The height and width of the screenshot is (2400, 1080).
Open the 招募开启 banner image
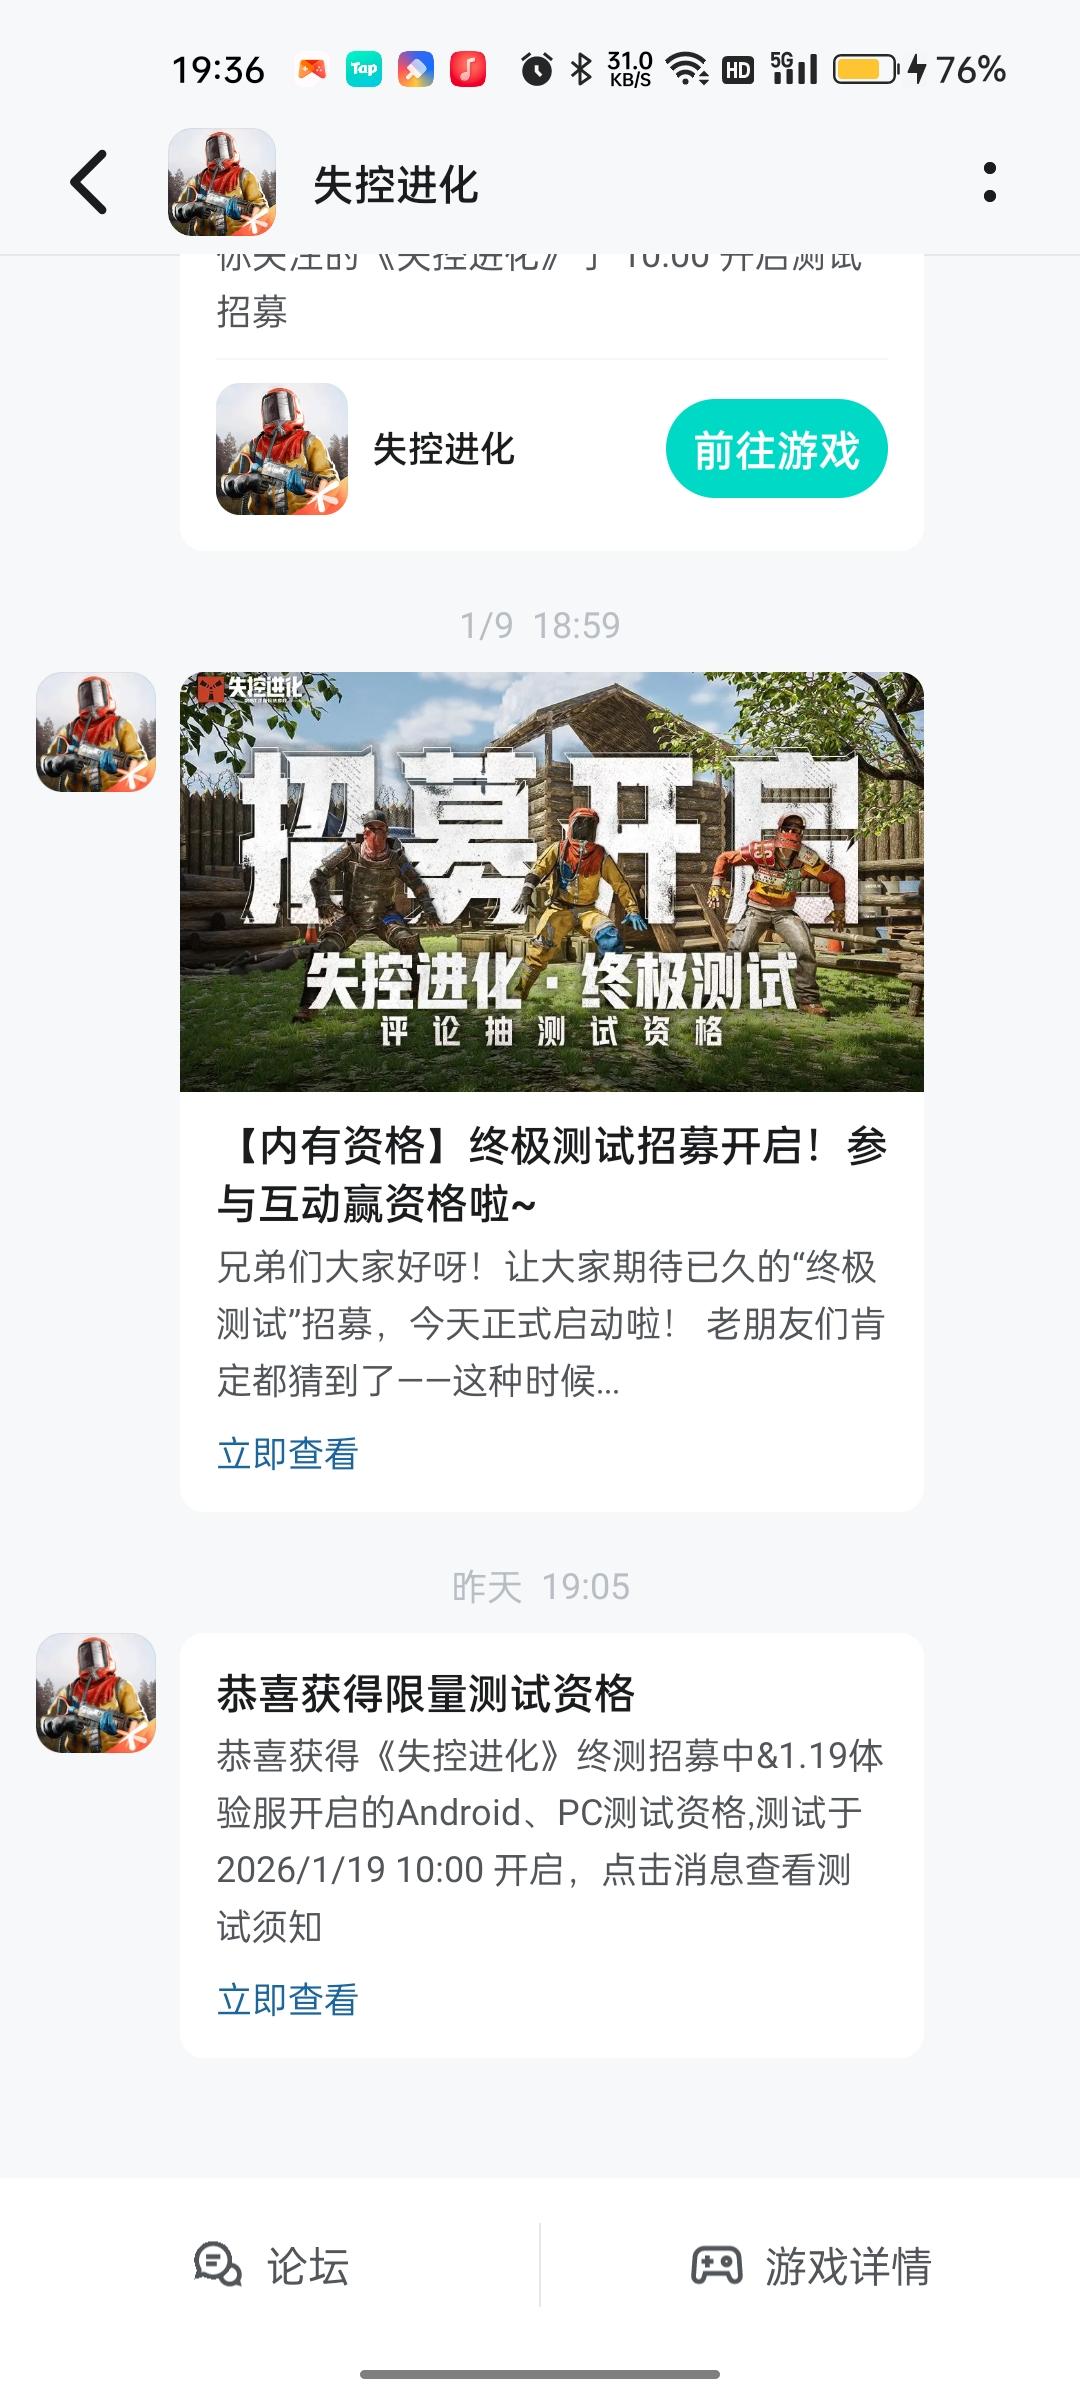(552, 881)
